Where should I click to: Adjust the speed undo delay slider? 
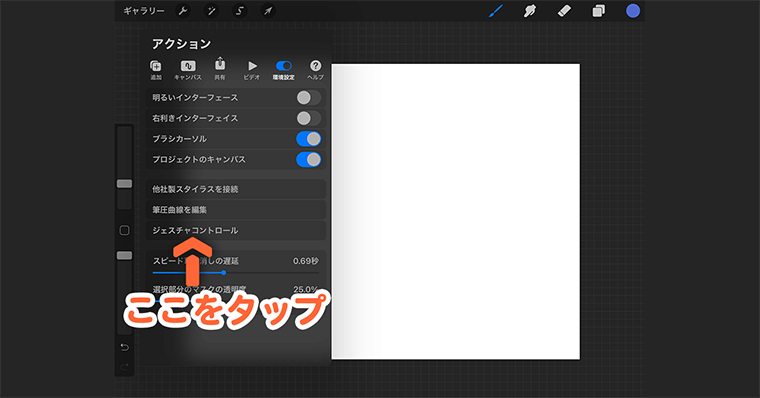point(223,272)
